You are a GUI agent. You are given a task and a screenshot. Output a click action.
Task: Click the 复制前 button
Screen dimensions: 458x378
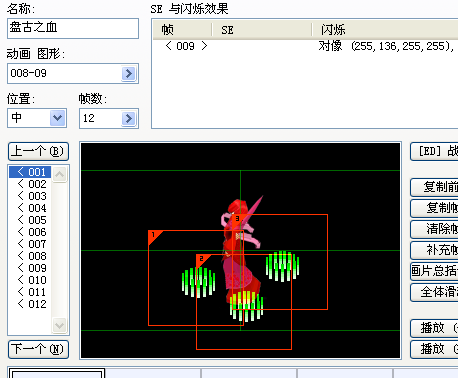click(435, 187)
